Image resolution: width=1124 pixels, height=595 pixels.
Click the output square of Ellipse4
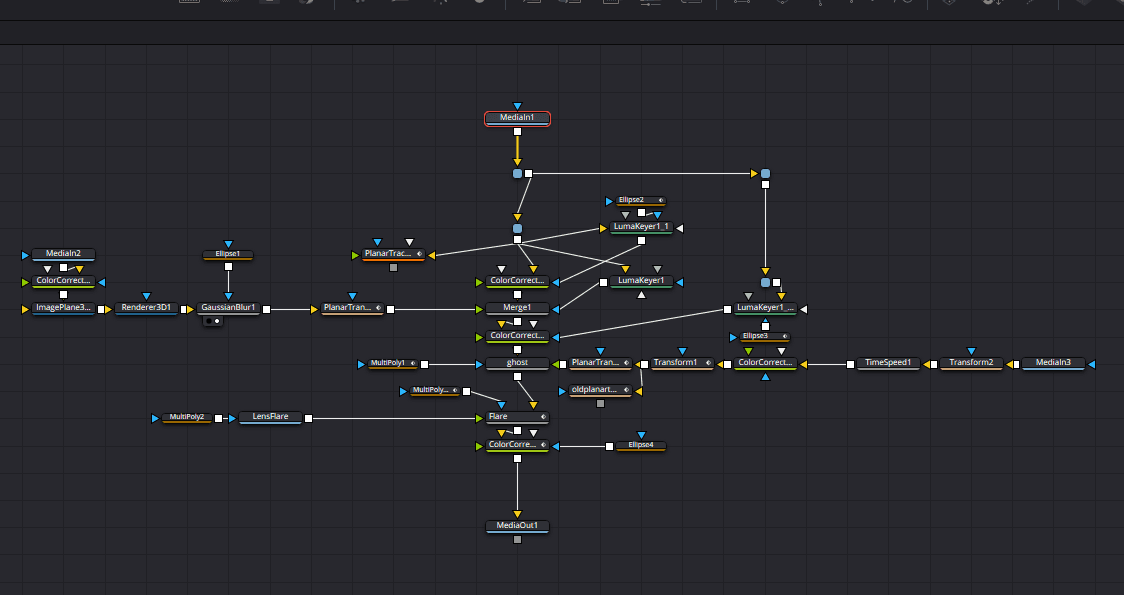pos(609,447)
